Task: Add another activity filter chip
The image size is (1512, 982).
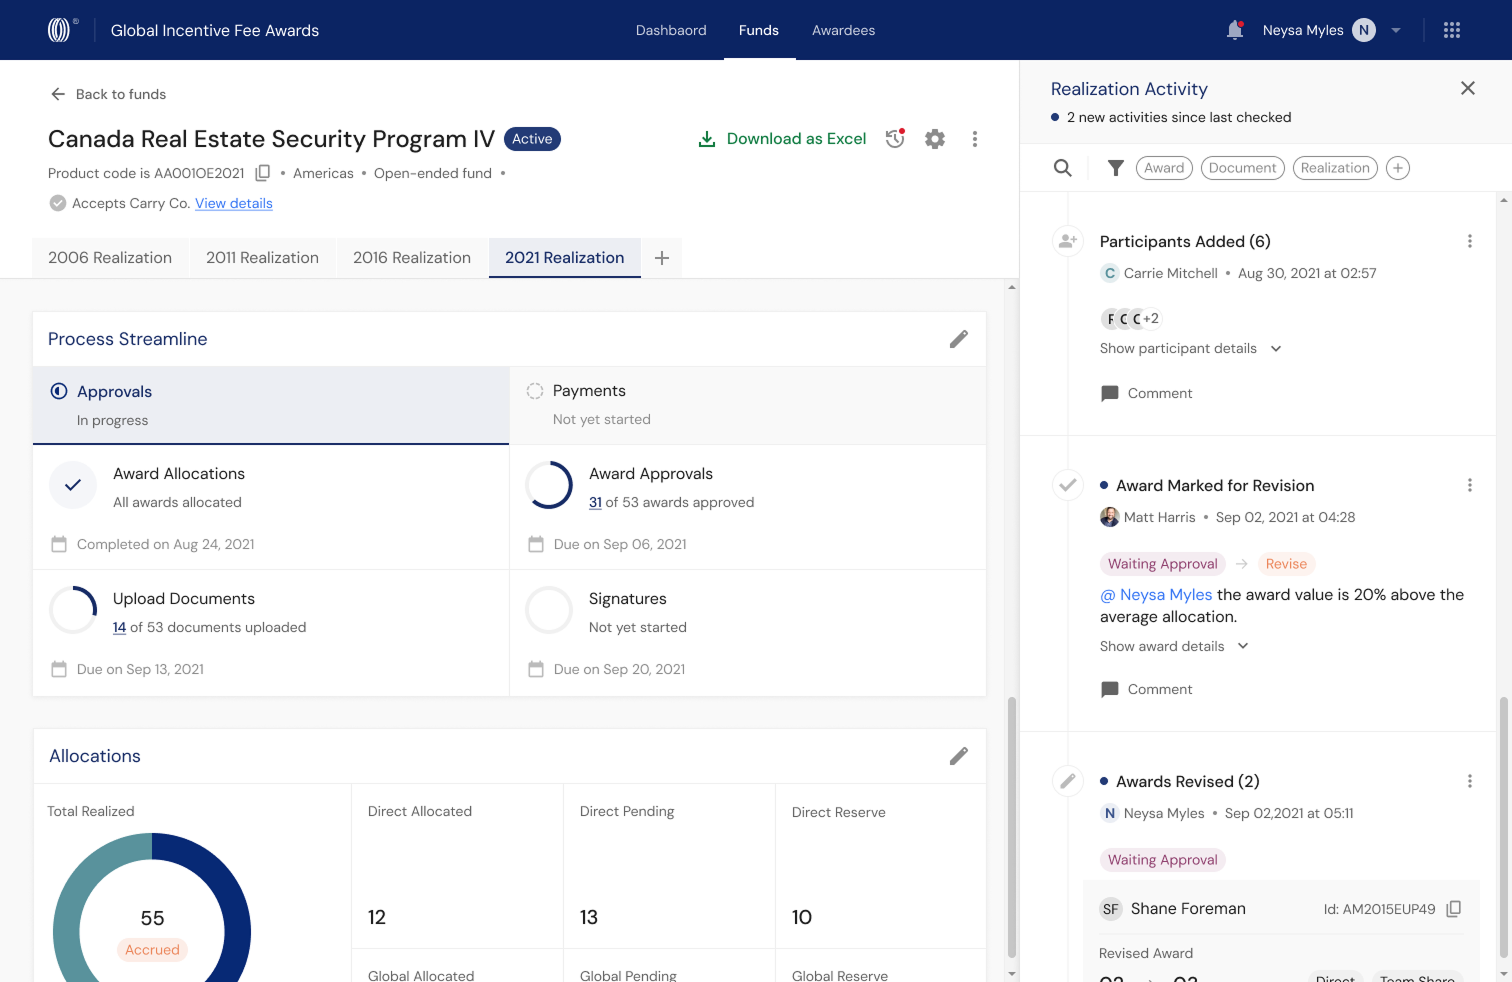Action: point(1398,168)
